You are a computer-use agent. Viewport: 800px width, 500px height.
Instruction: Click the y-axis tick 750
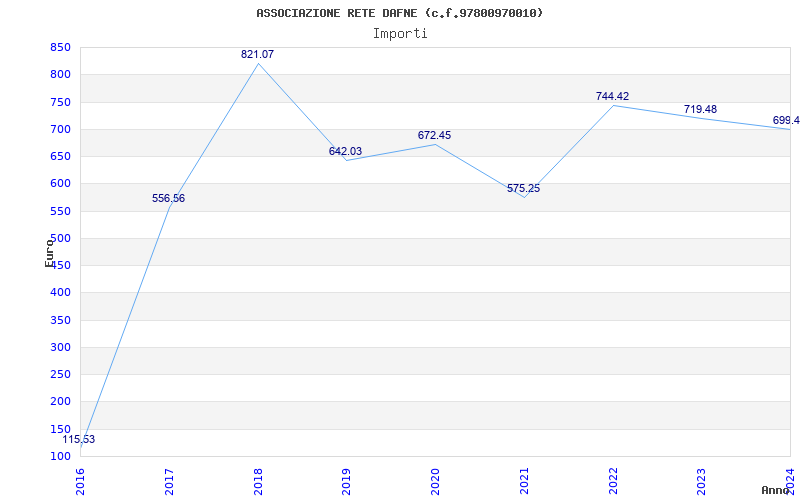[60, 103]
